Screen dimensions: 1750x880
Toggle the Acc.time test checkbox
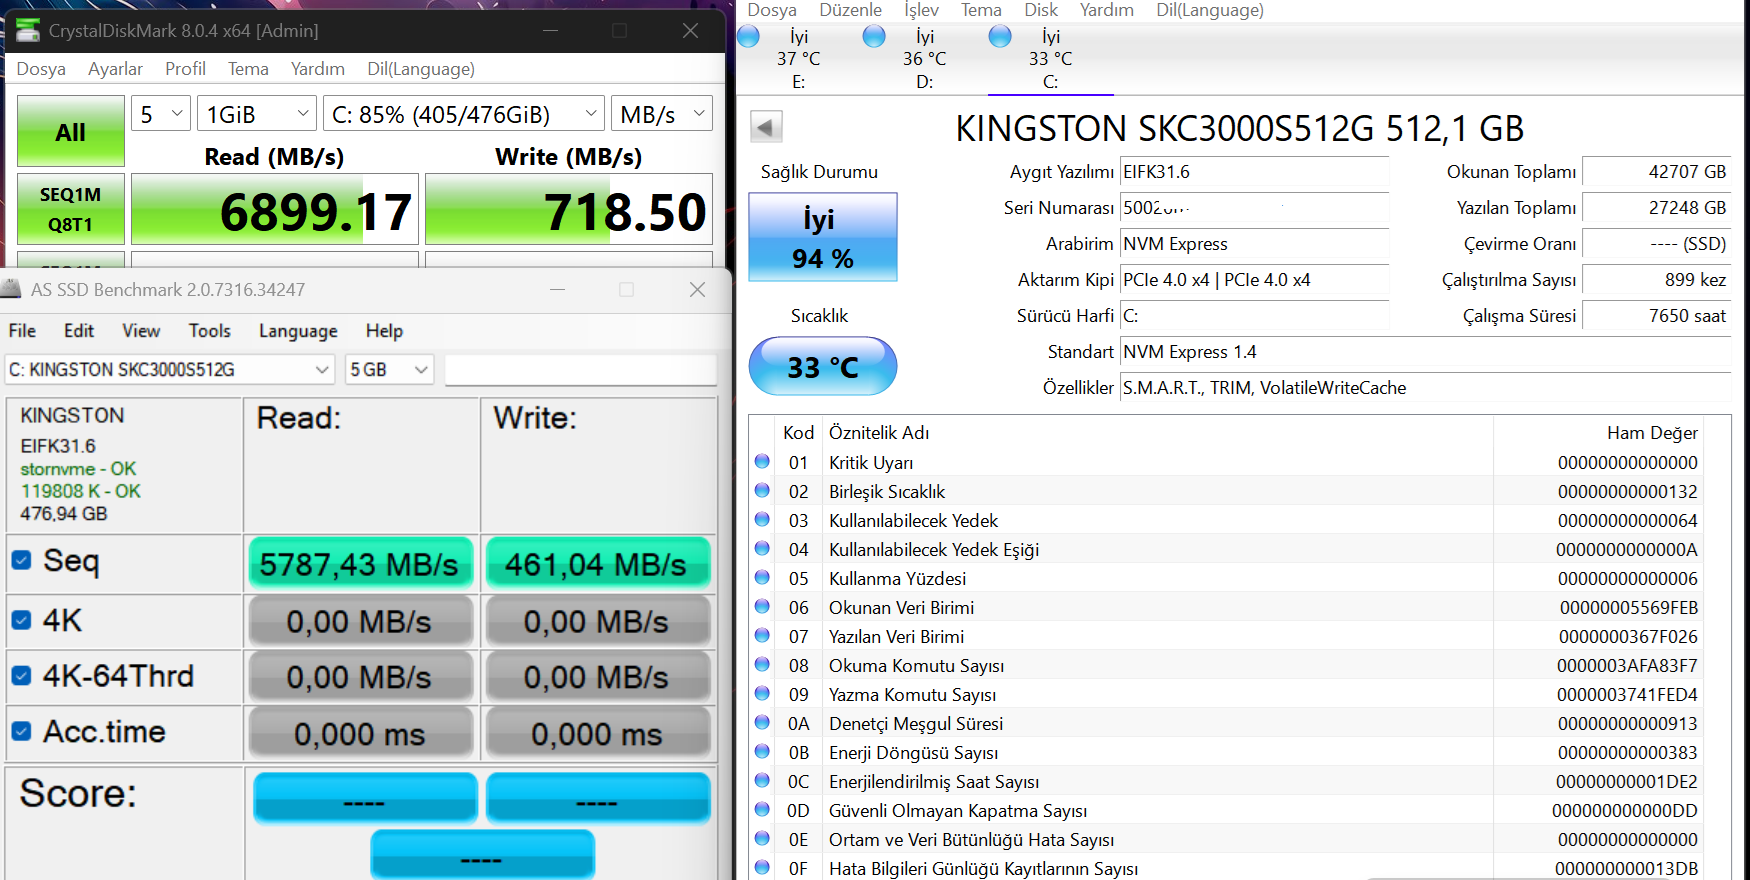(21, 731)
